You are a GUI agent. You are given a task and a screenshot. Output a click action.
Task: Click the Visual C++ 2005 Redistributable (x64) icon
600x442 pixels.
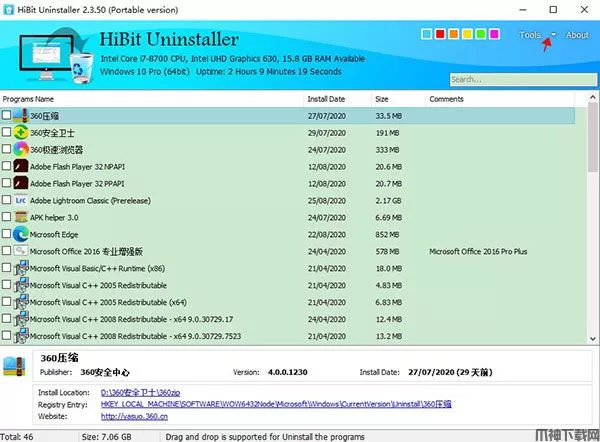click(21, 301)
